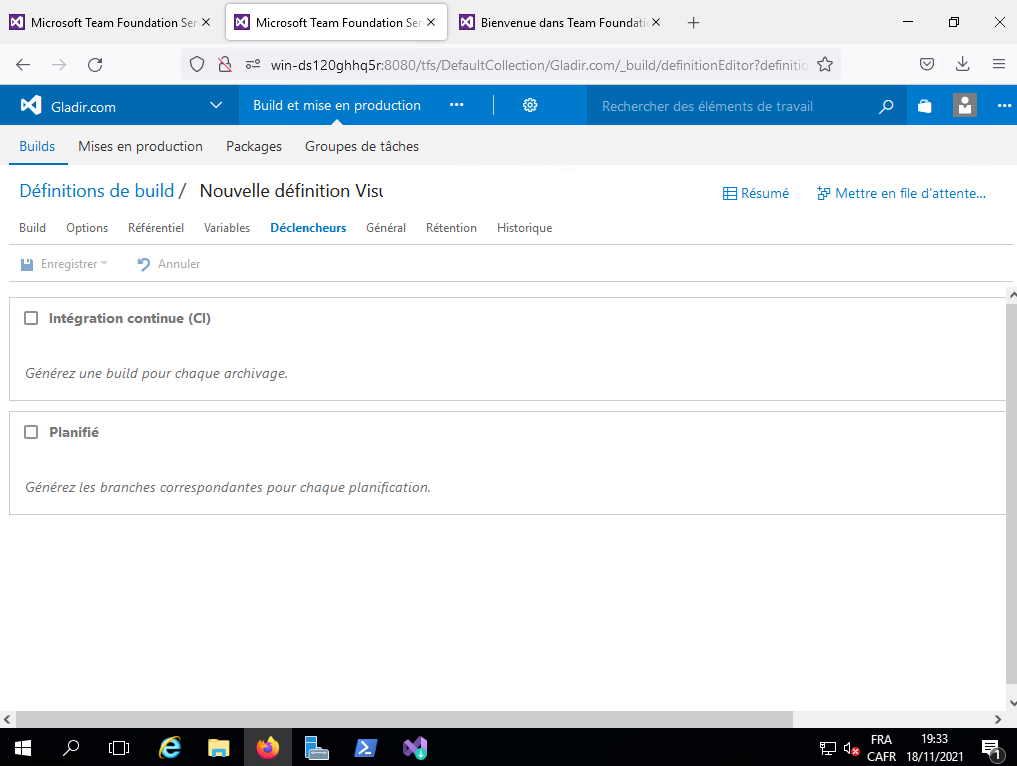Open the settings gear icon
Viewport: 1017px width, 766px height.
coord(530,106)
